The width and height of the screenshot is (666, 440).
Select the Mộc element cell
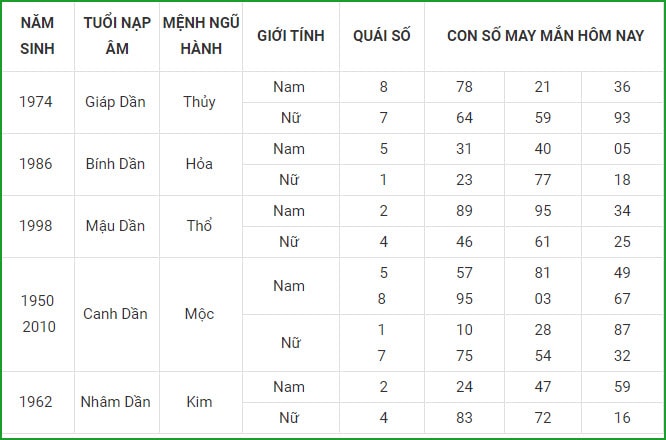point(201,314)
